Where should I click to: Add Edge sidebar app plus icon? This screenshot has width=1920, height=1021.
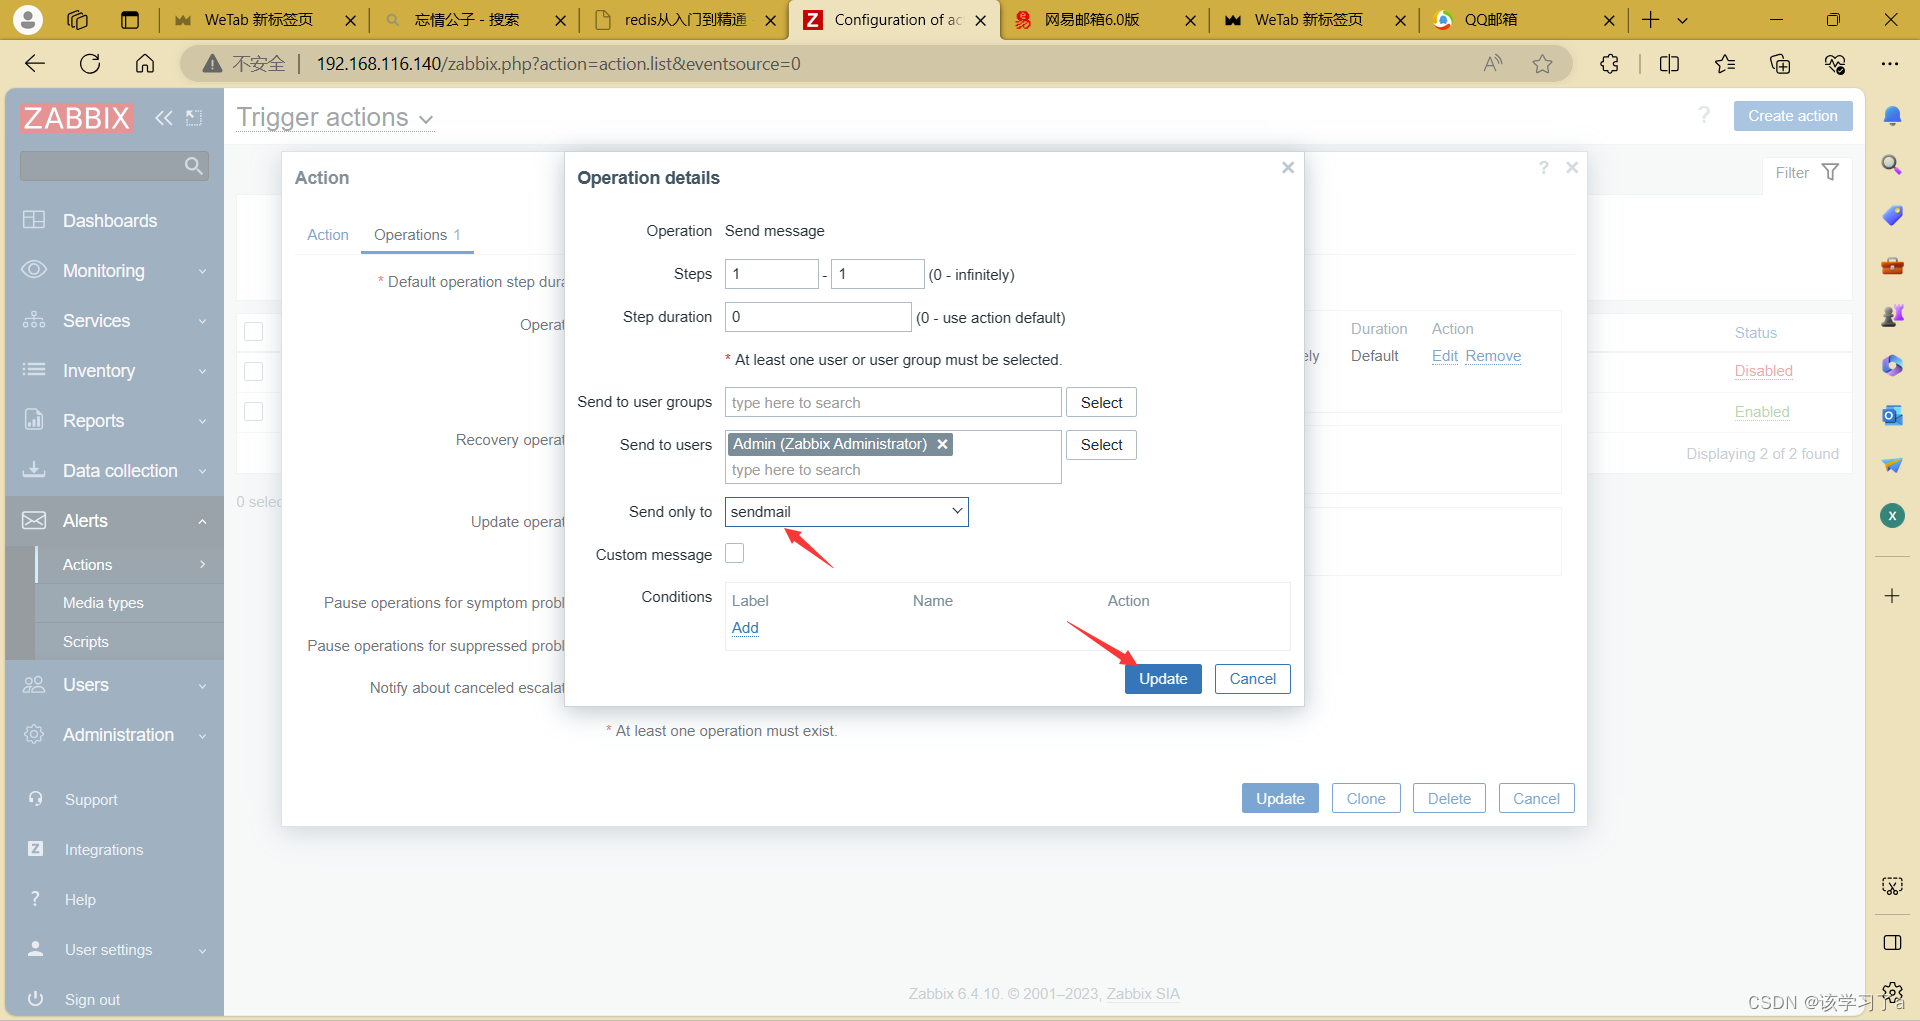click(x=1892, y=596)
